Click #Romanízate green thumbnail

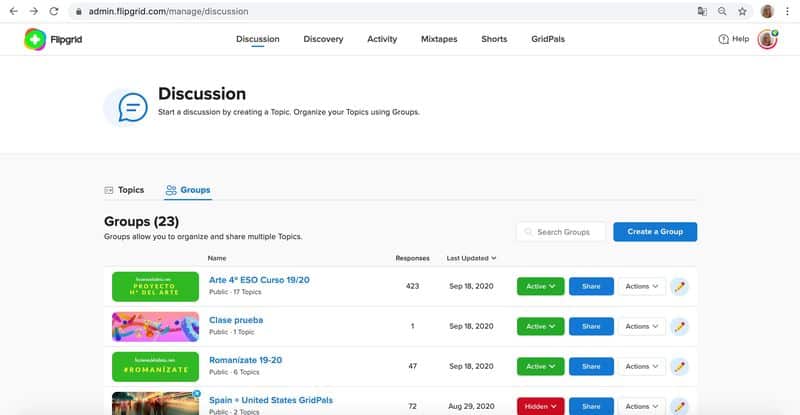[155, 367]
